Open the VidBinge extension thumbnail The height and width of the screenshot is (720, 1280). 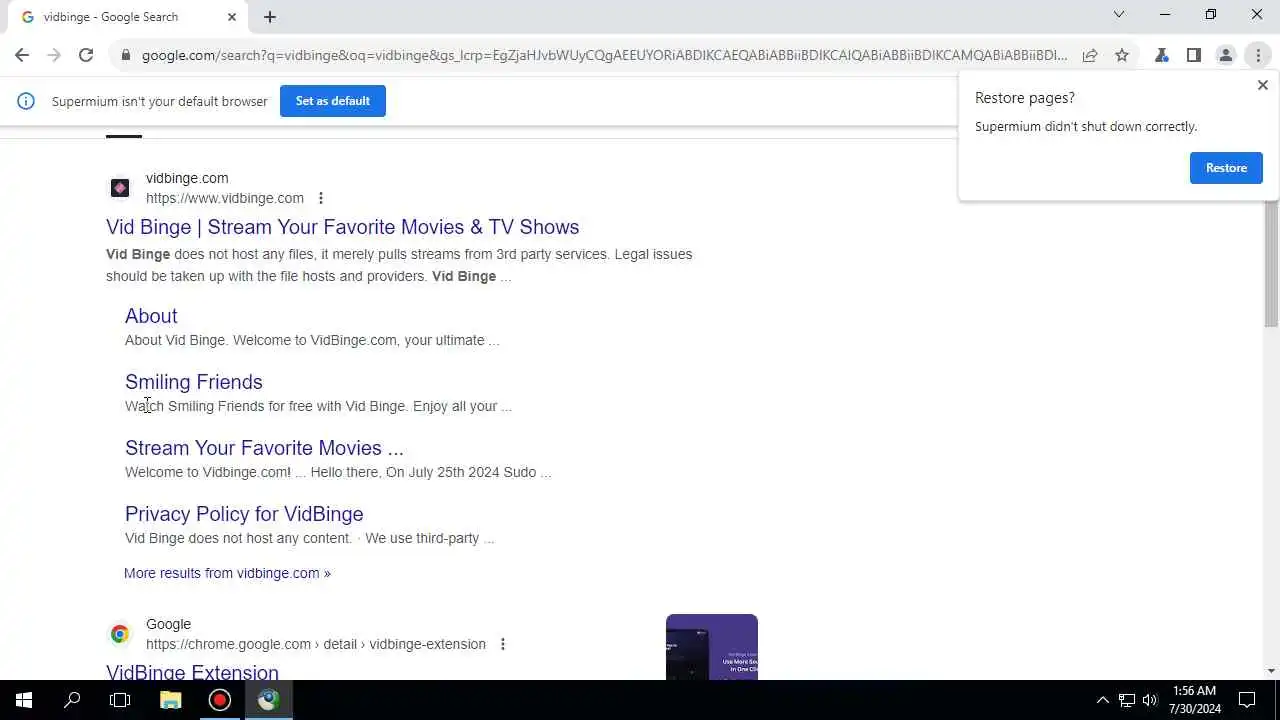[x=712, y=647]
